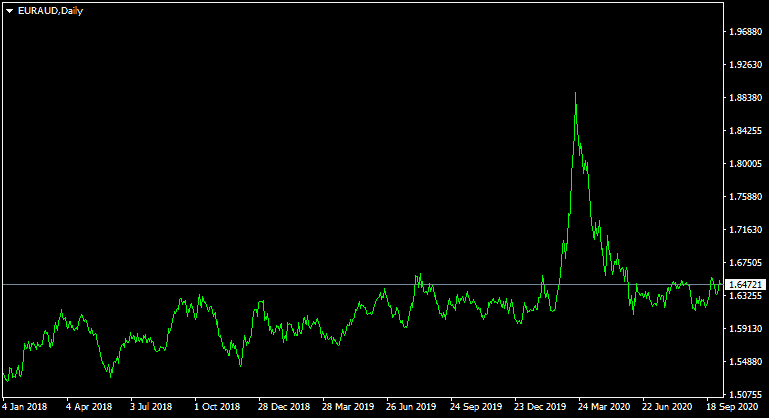Click the 1.59130 price scale value
This screenshot has width=769, height=418.
coord(745,329)
